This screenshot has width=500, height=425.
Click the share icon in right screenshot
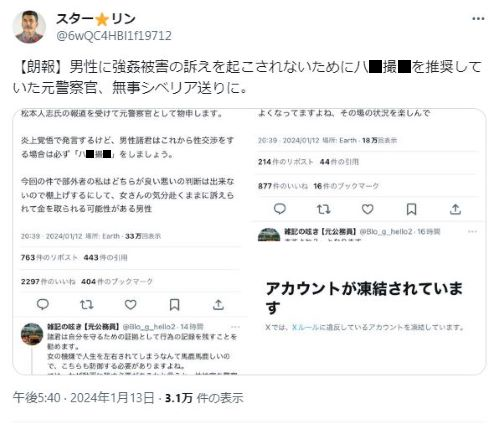tap(455, 209)
